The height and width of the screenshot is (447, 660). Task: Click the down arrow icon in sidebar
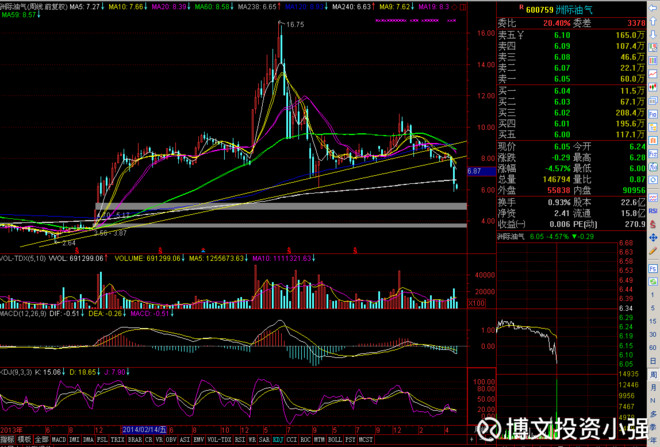click(653, 34)
